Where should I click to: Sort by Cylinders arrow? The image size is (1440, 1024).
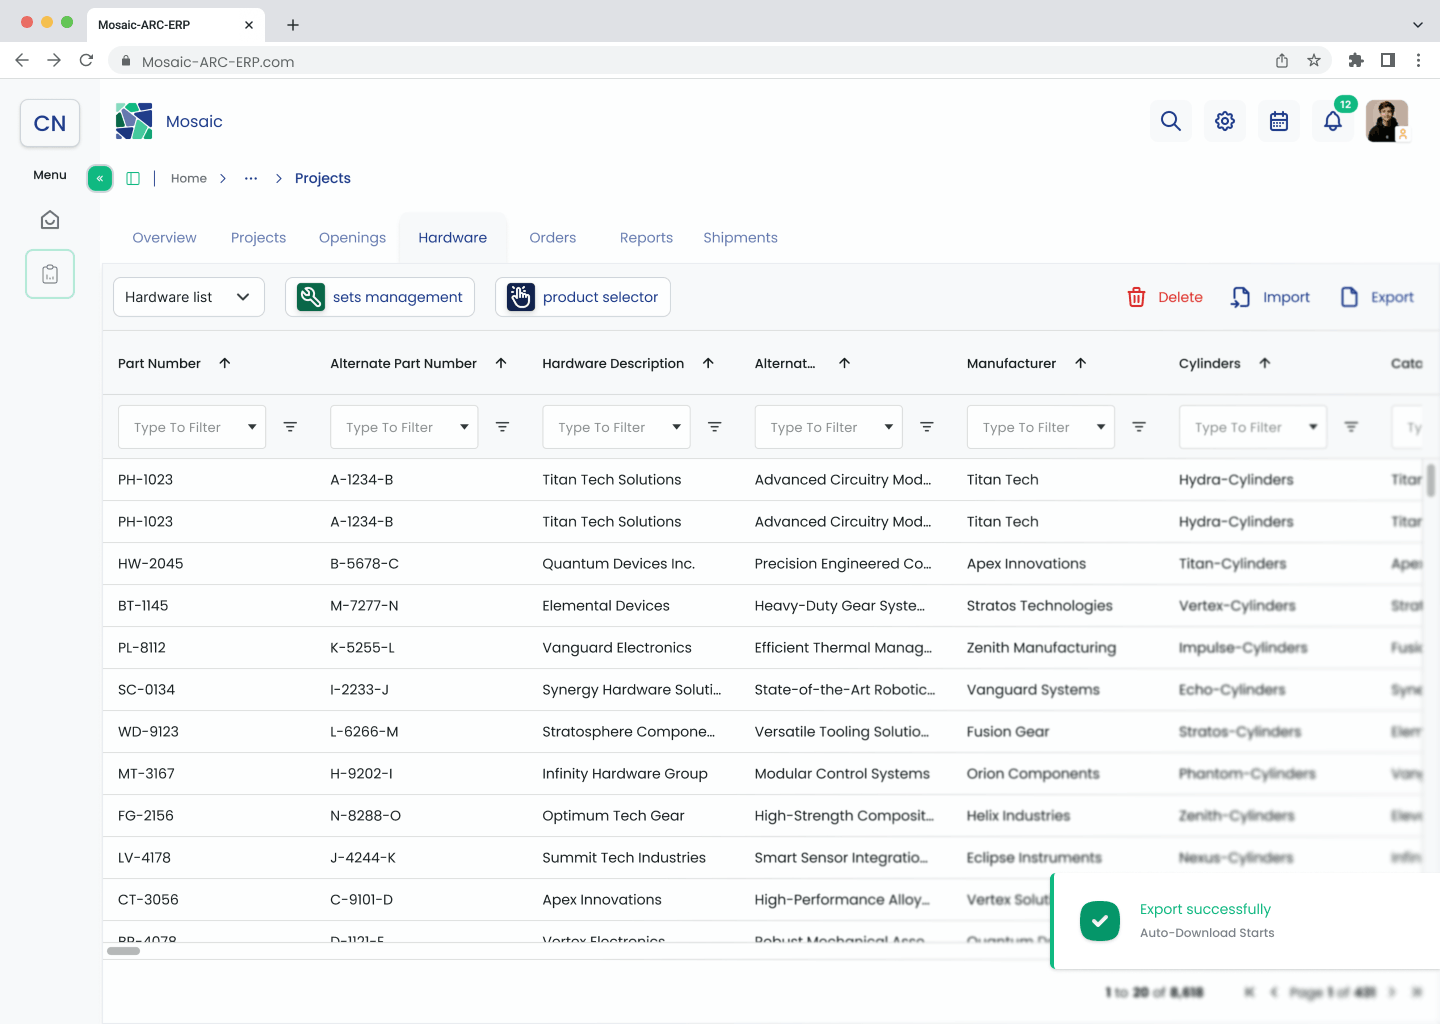coord(1265,363)
